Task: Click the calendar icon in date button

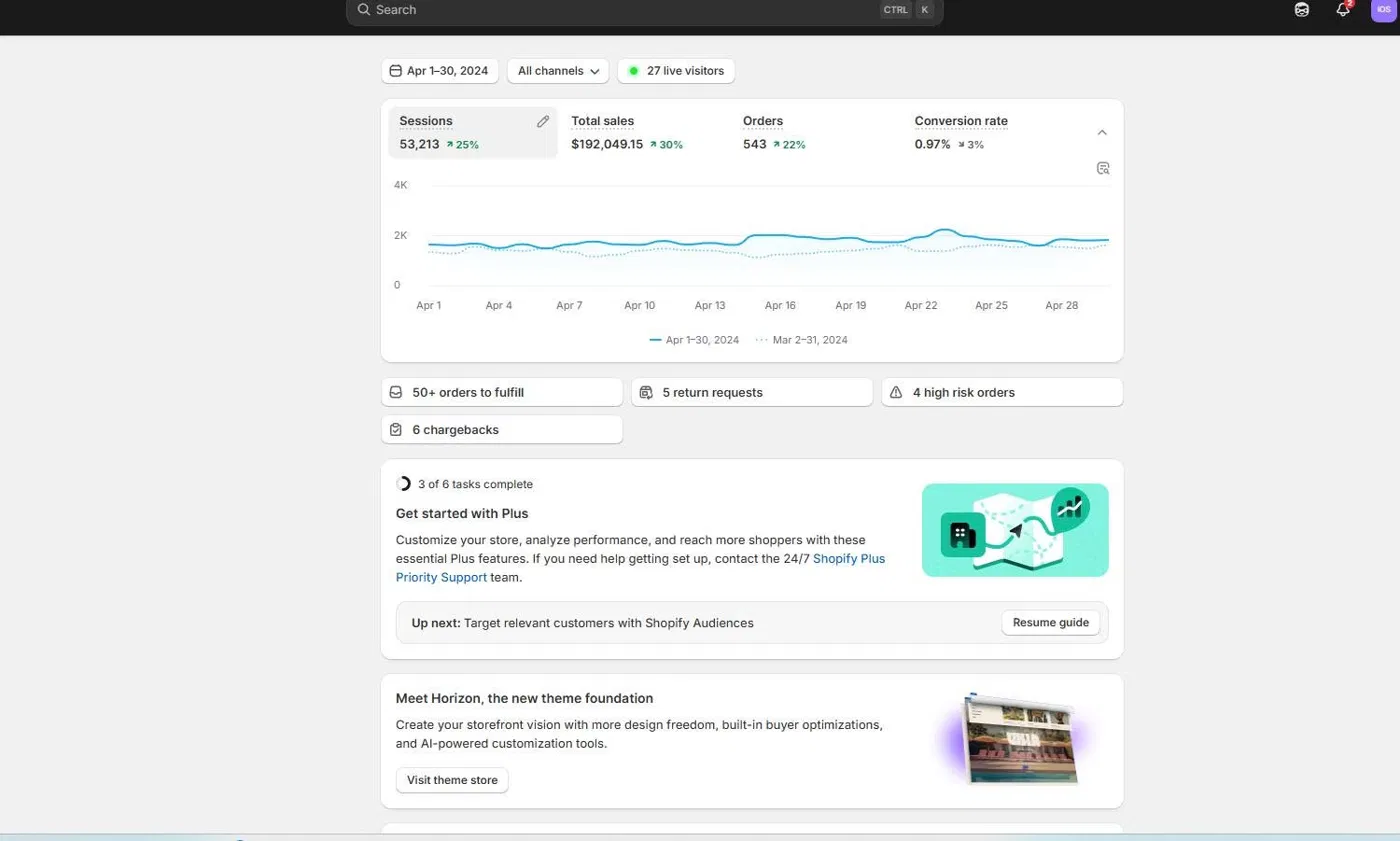Action: [x=395, y=71]
